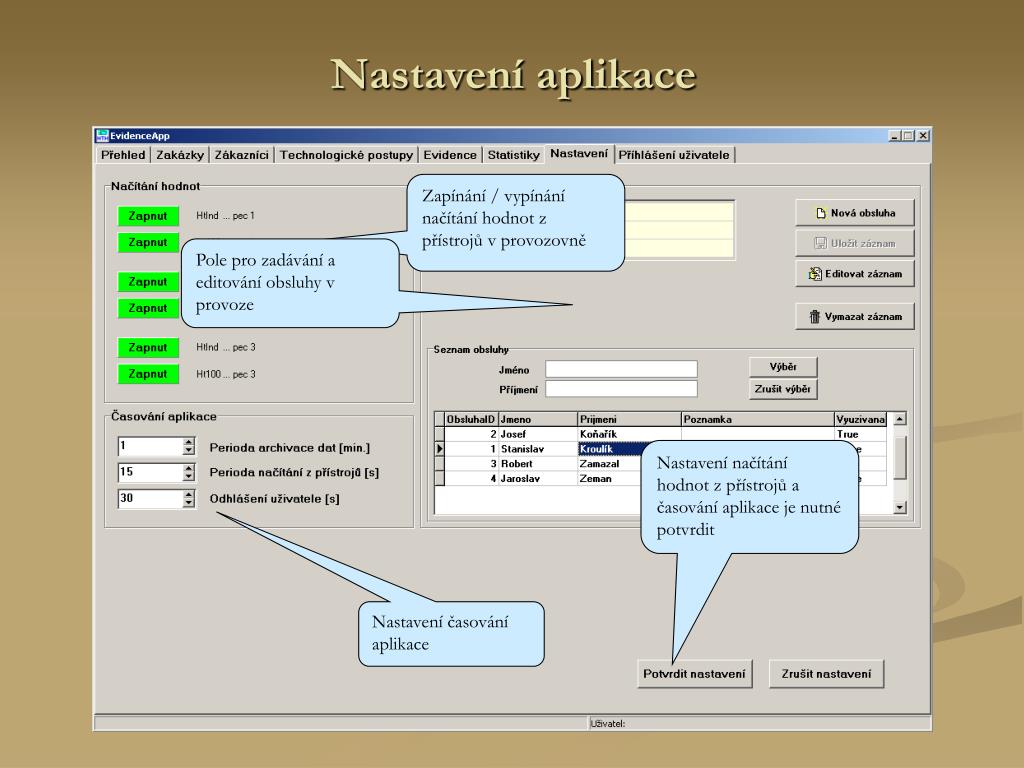Toggle Zapnut button for Ht100 pec 3
The image size is (1024, 768).
coord(148,374)
